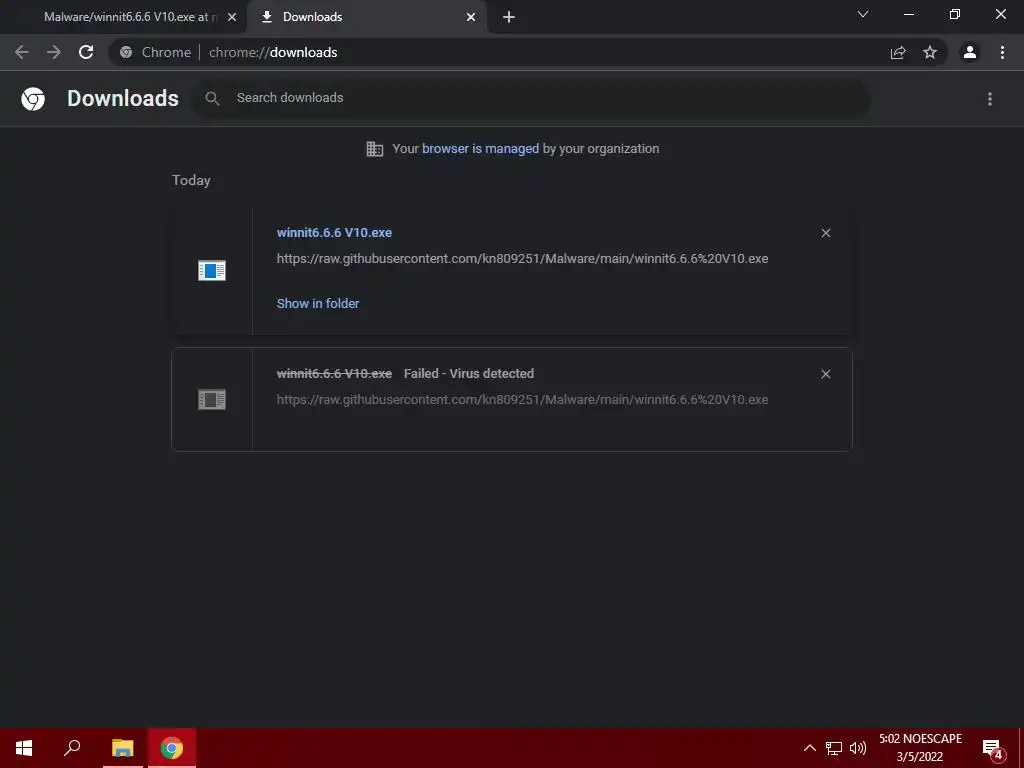
Task: Focus the Search downloads field
Action: [532, 98]
